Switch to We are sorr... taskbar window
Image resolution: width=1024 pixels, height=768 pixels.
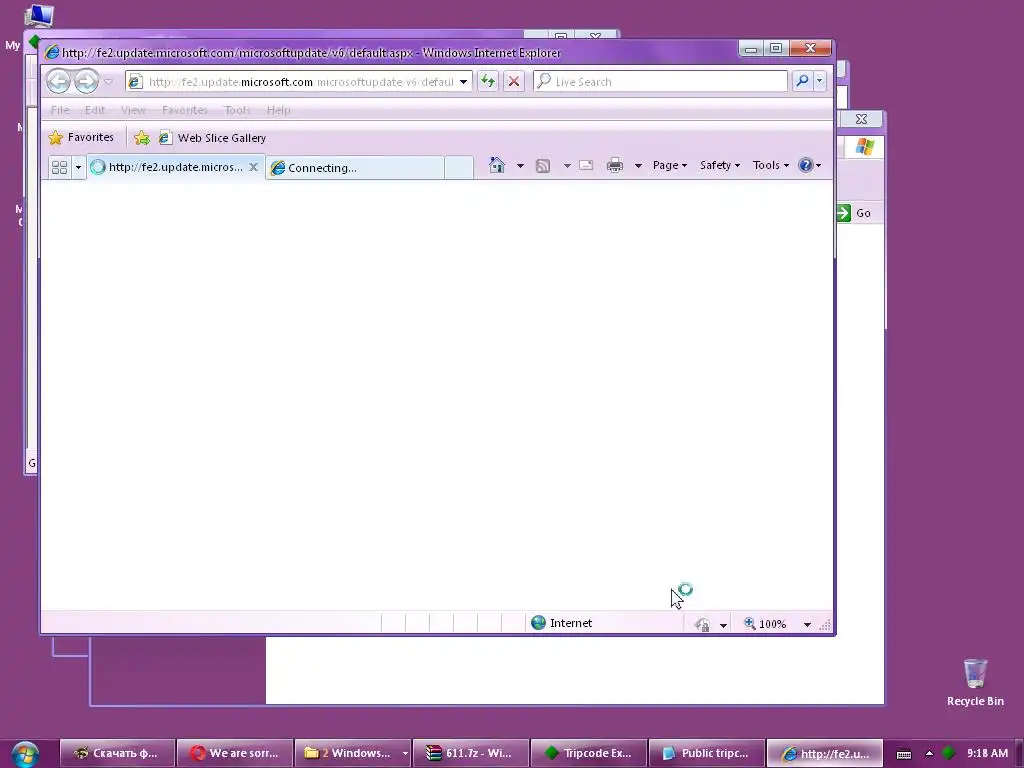[x=235, y=753]
